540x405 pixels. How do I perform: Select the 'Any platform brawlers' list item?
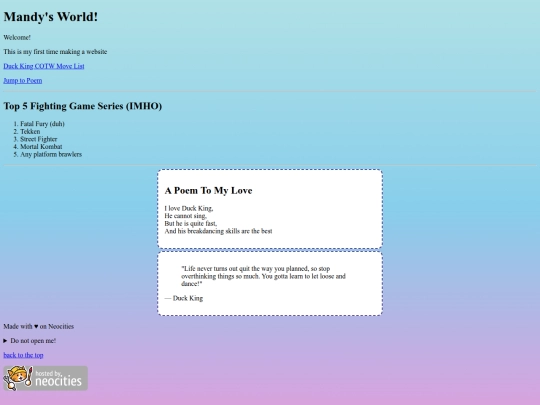(x=51, y=154)
